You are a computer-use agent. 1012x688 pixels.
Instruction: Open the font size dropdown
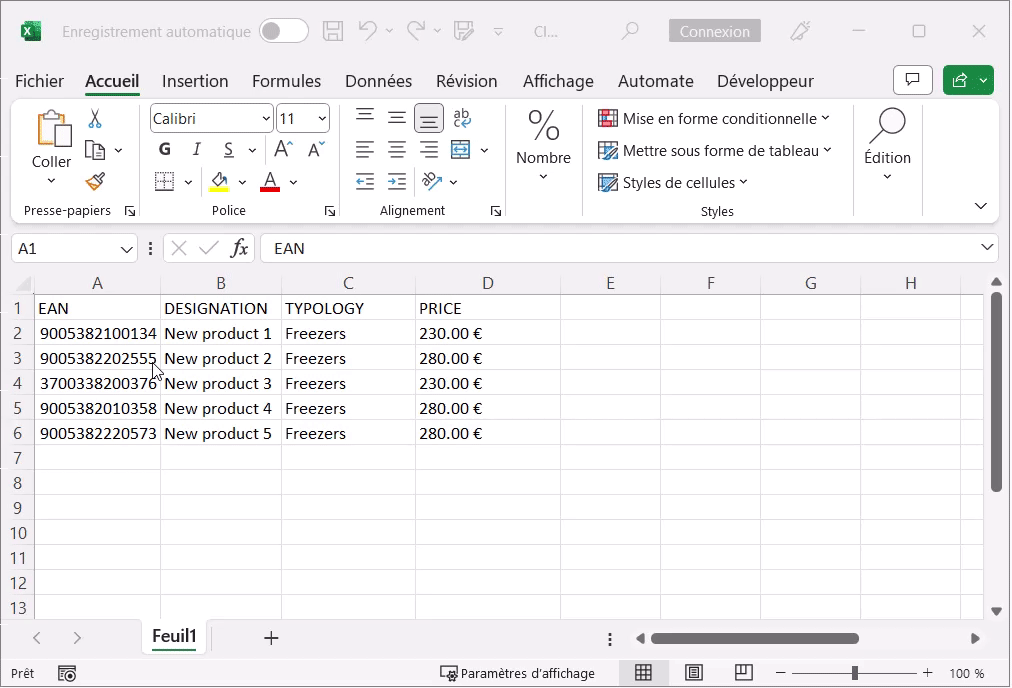(323, 118)
